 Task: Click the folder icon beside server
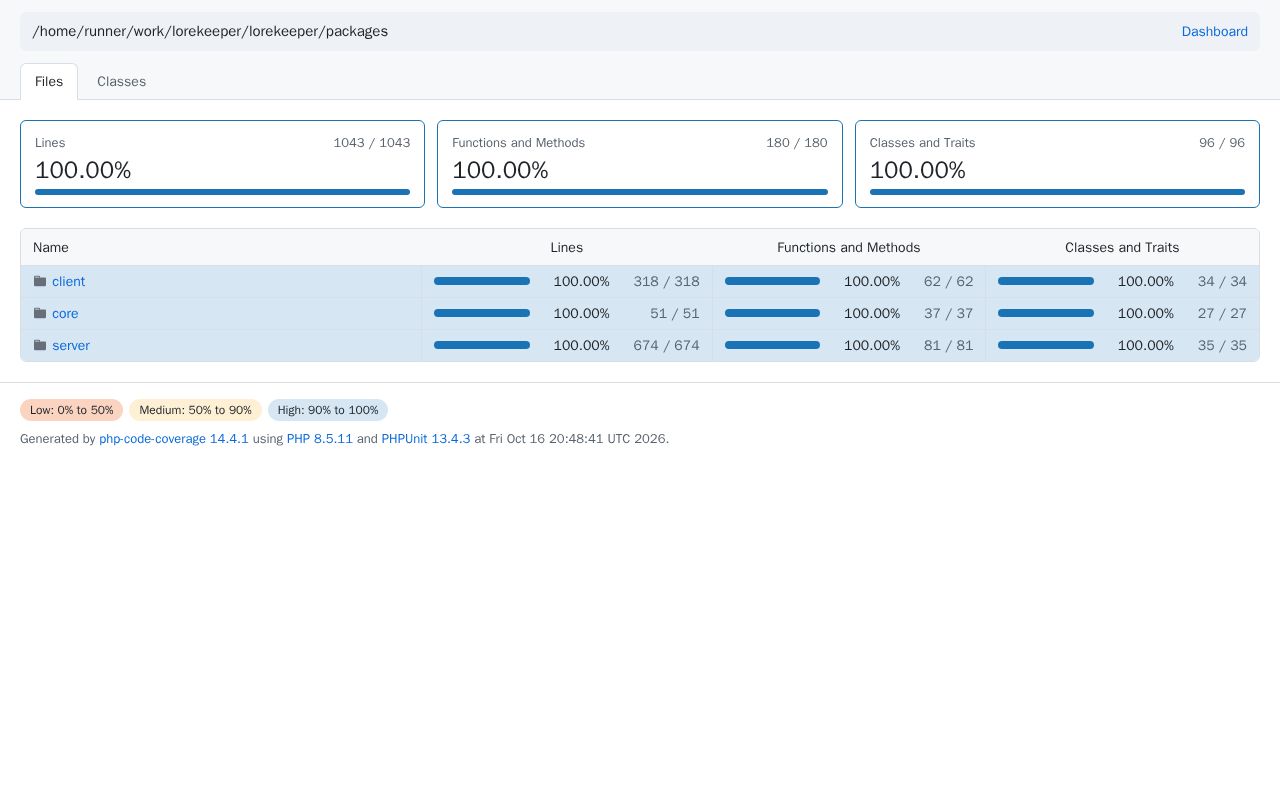(40, 346)
